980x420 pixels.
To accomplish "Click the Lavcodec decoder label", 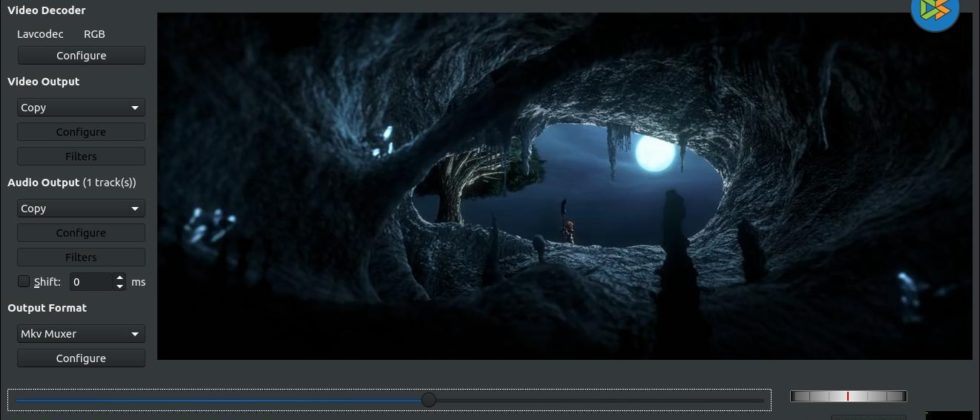I will (x=40, y=34).
